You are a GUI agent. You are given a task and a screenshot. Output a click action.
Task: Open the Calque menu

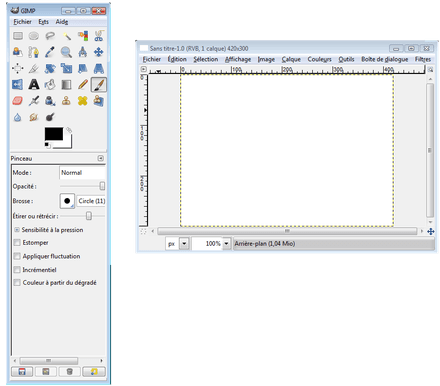tap(291, 59)
